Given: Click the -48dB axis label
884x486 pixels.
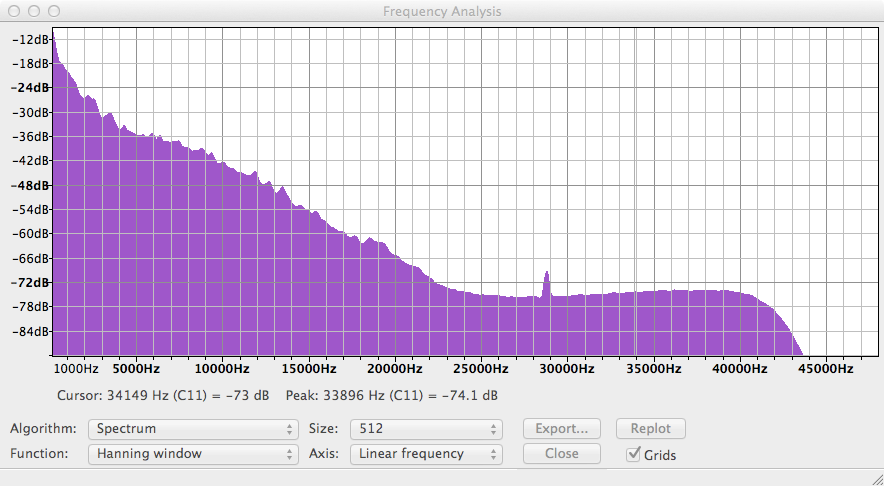Looking at the screenshot, I should coord(30,185).
